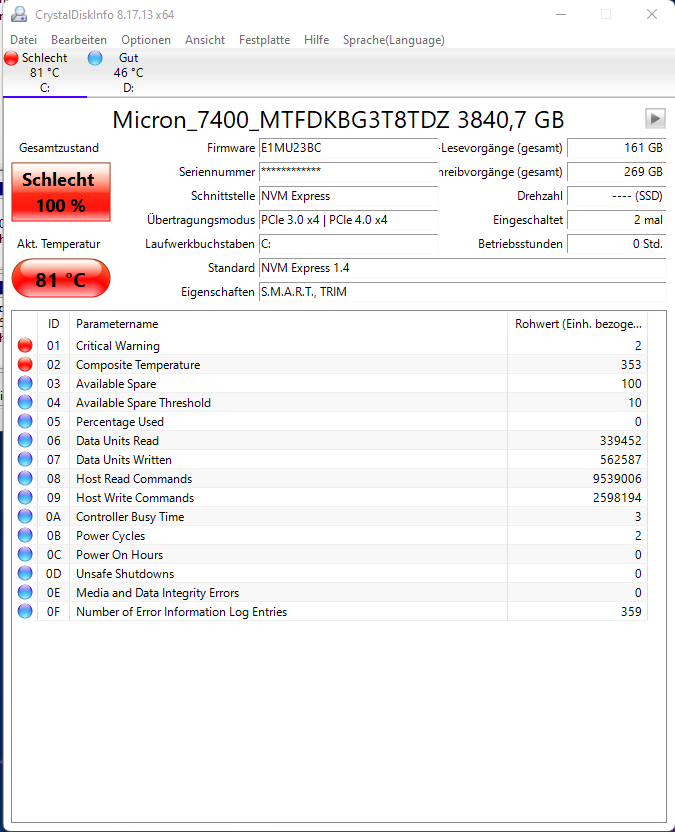Click raw value 359 for Error Log Entries
The height and width of the screenshot is (832, 675).
[631, 612]
